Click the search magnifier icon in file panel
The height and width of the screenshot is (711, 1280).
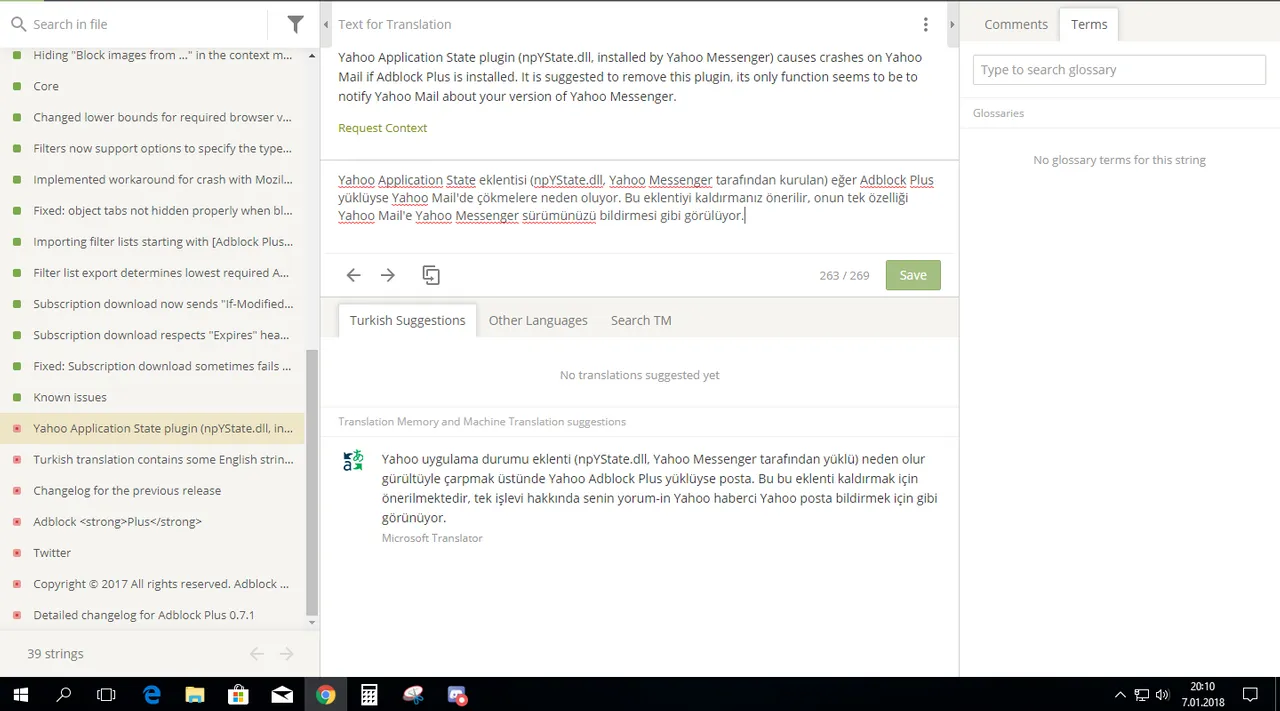(18, 24)
